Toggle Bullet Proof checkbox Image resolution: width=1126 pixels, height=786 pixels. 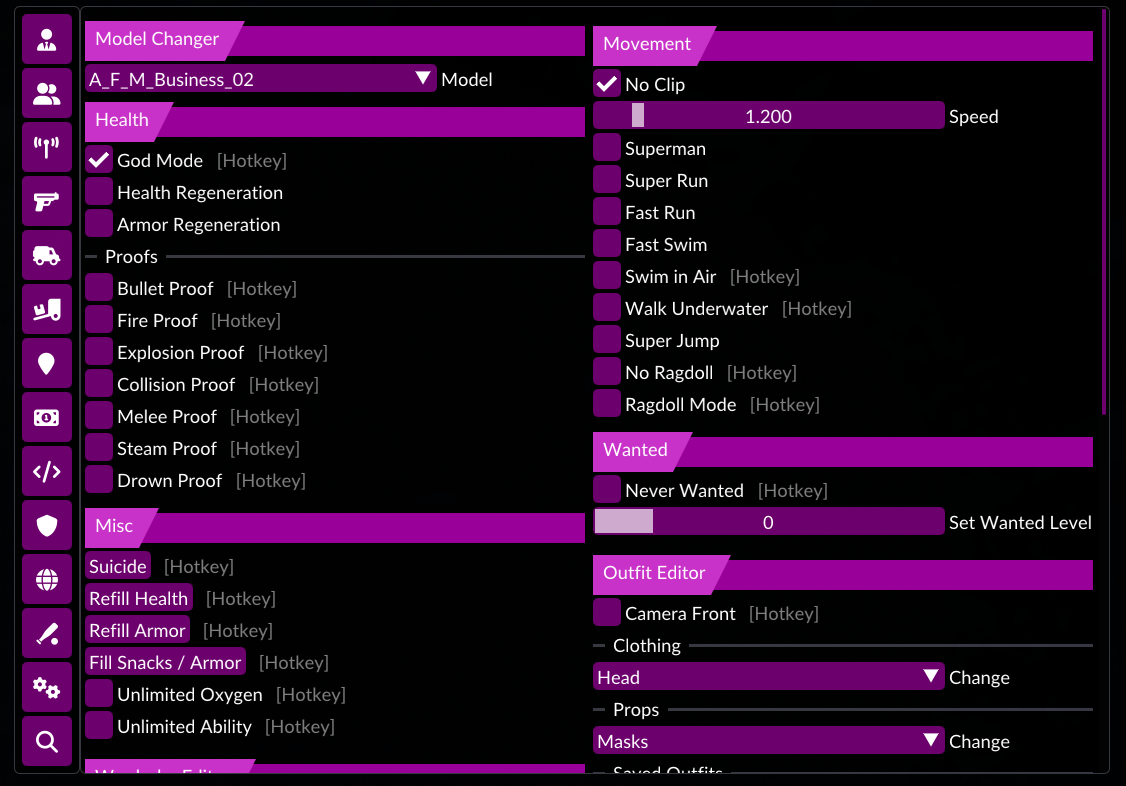(x=99, y=289)
